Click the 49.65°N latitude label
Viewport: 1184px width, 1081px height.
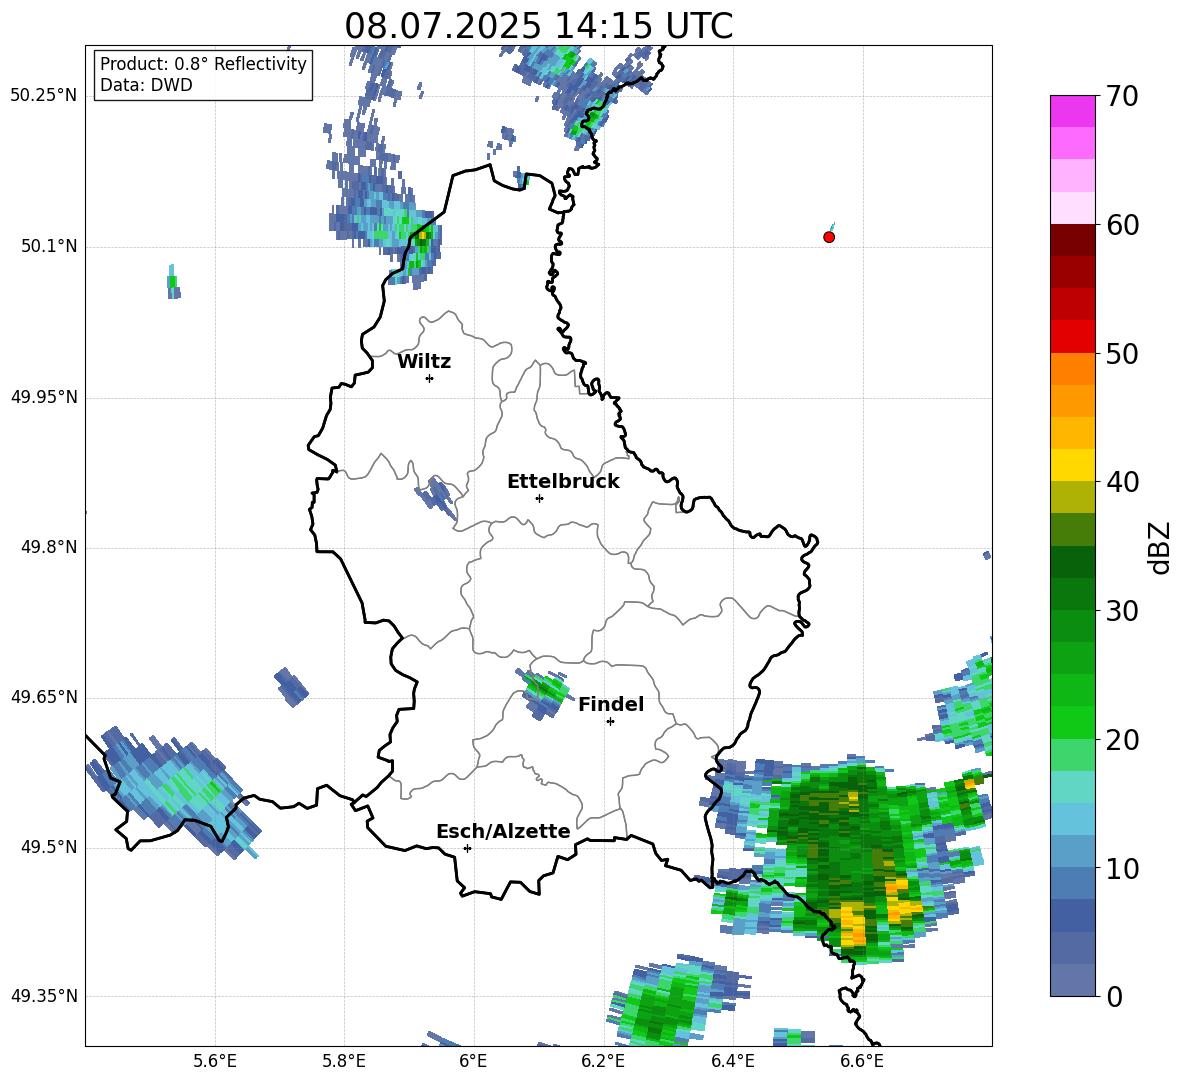[44, 697]
